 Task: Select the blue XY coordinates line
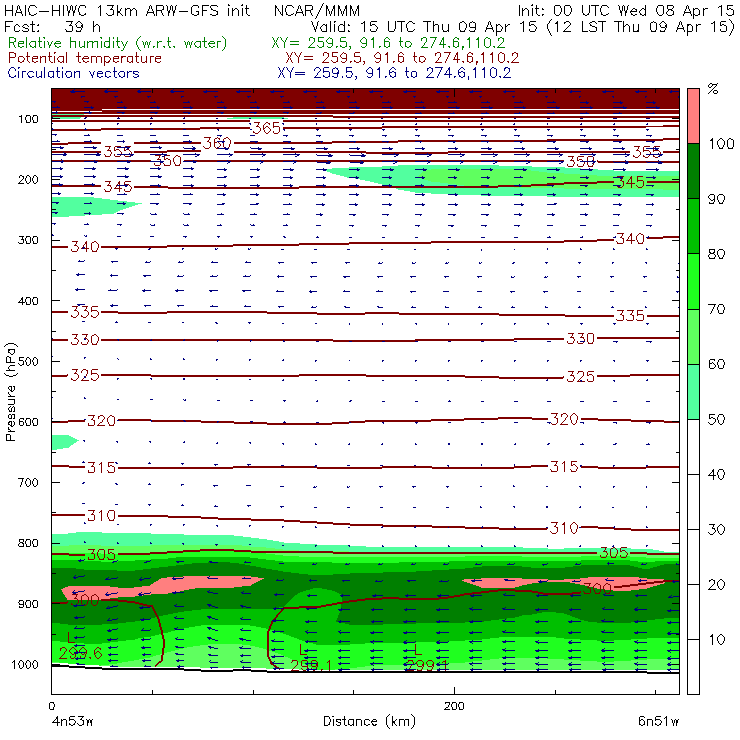(x=394, y=73)
